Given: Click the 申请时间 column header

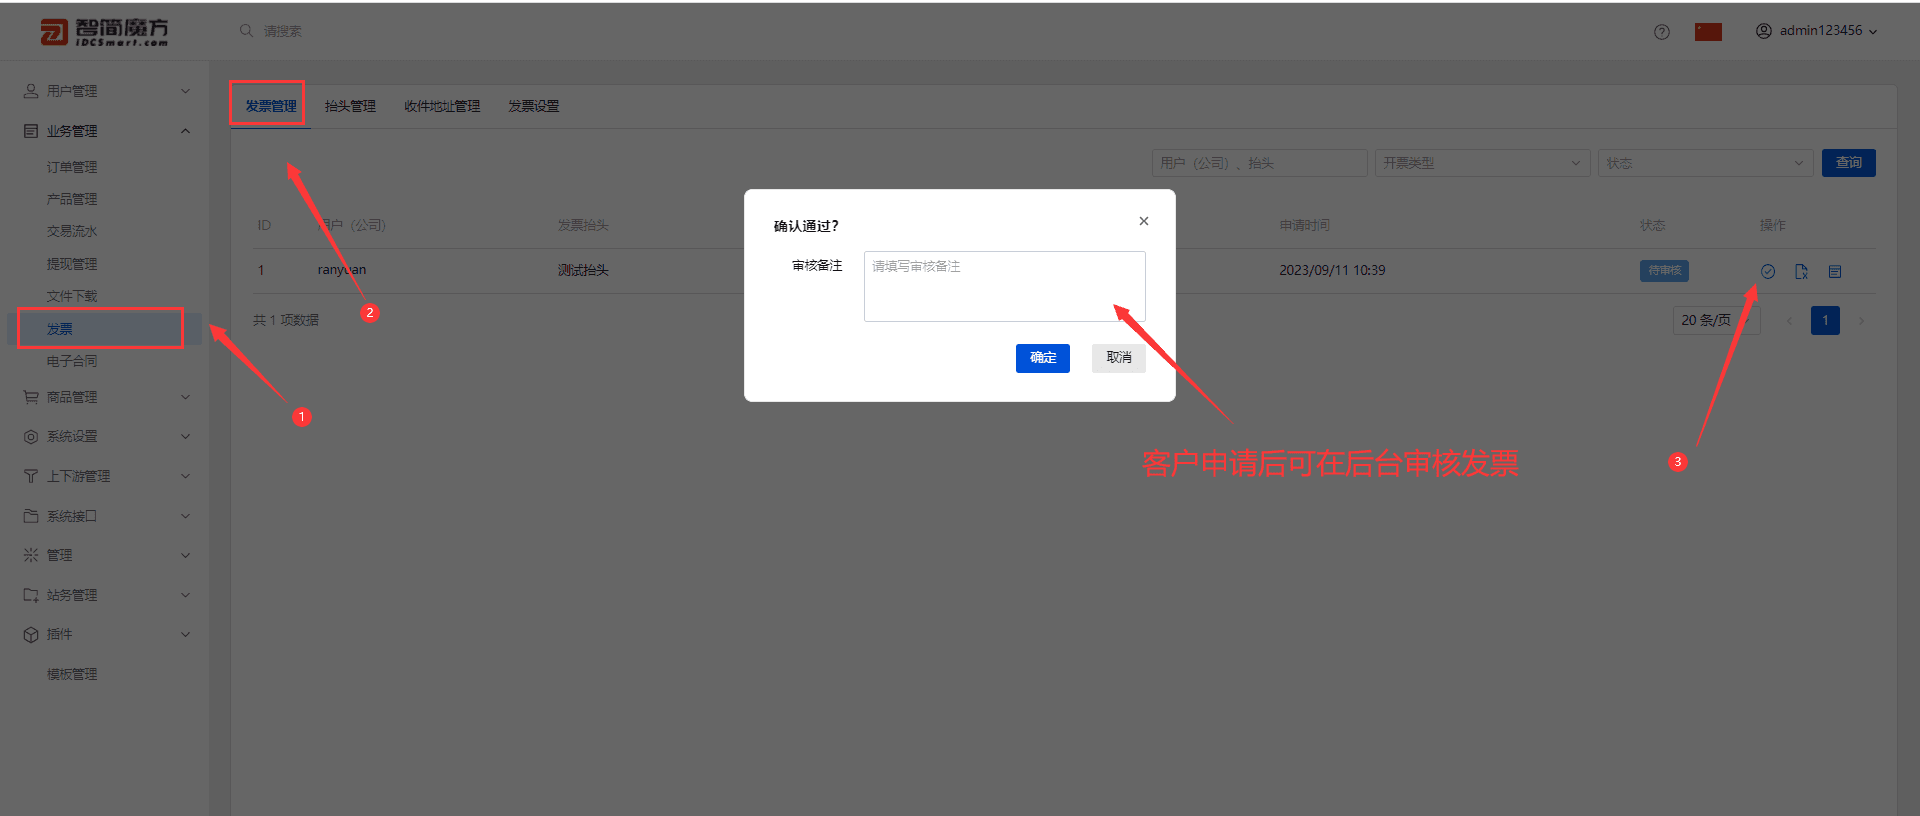Looking at the screenshot, I should click(1305, 225).
